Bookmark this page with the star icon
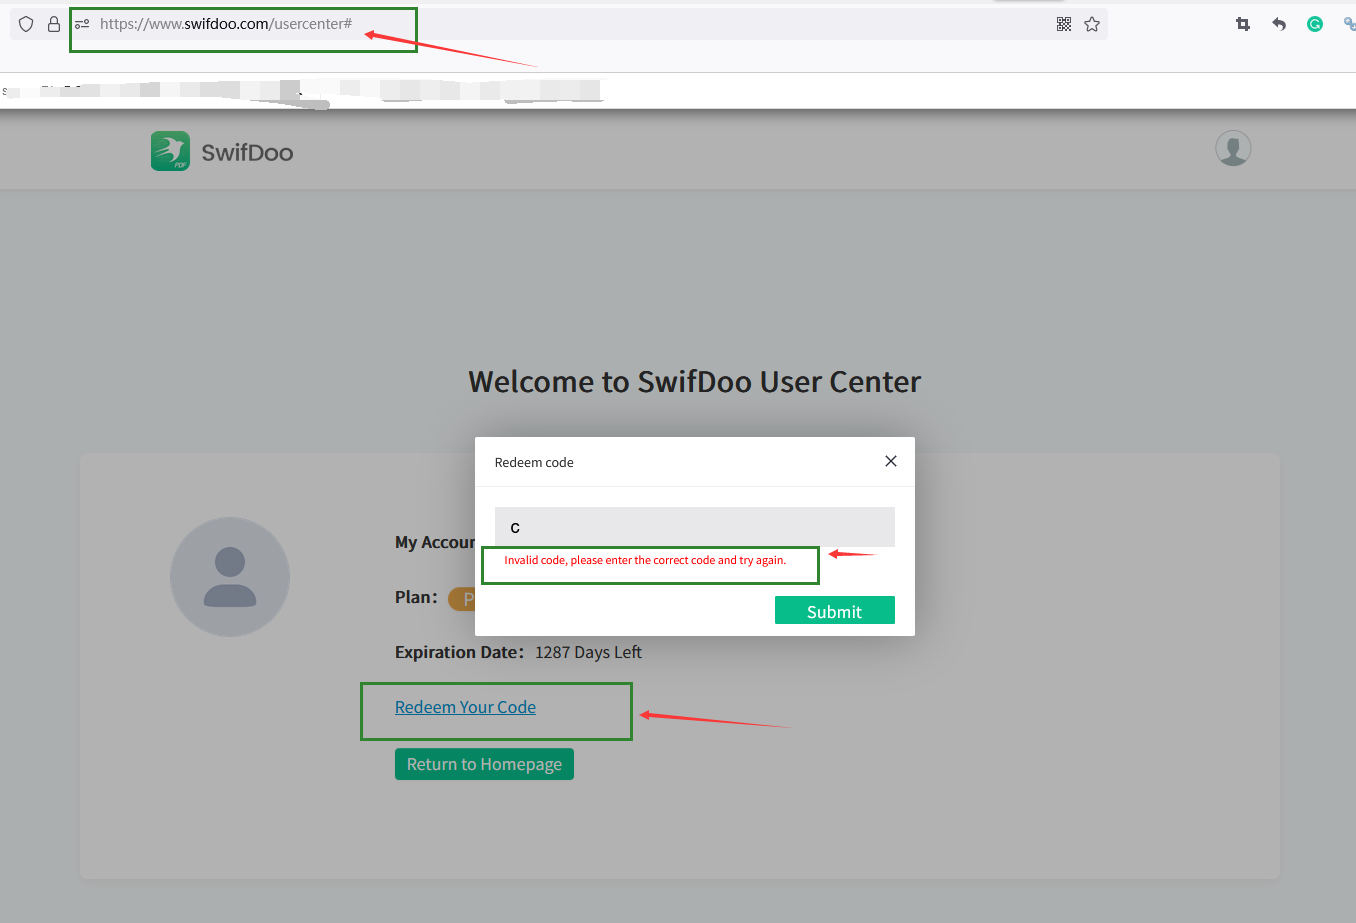 click(1092, 24)
